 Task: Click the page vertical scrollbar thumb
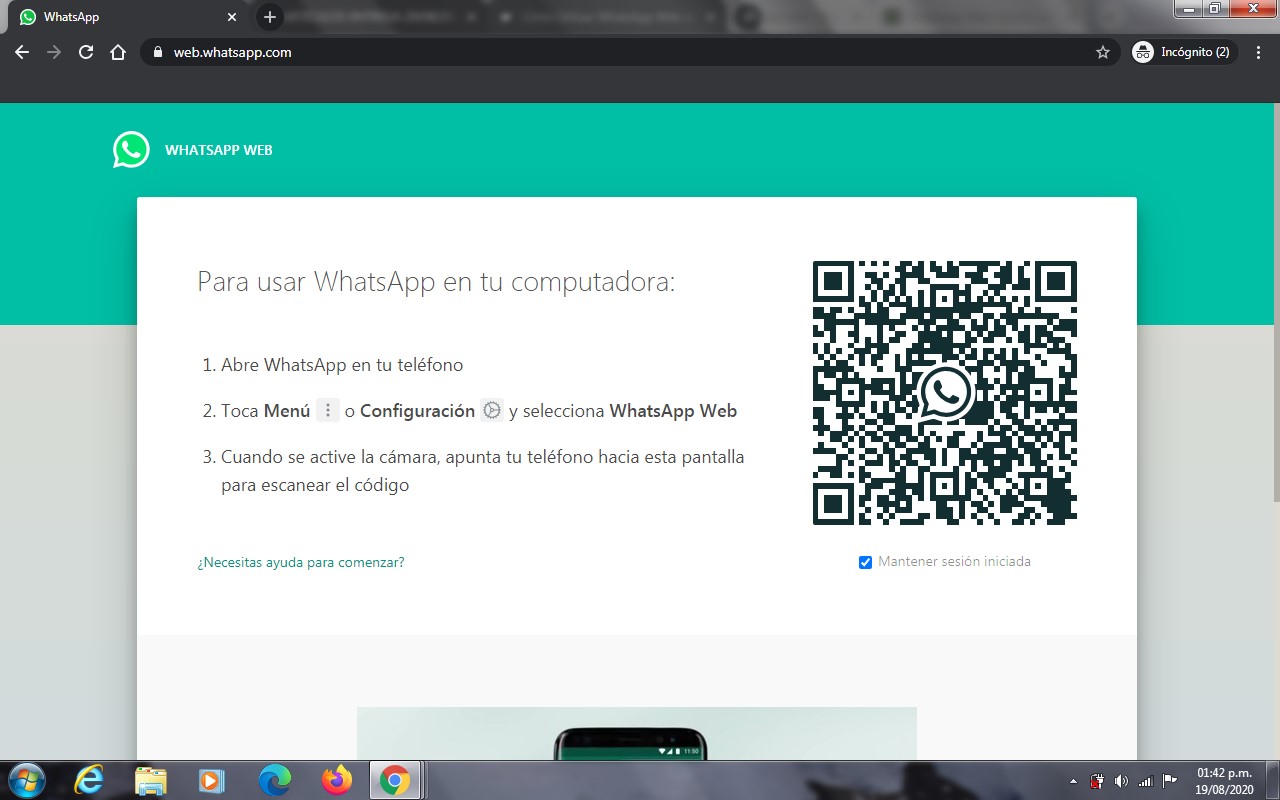point(1275,300)
